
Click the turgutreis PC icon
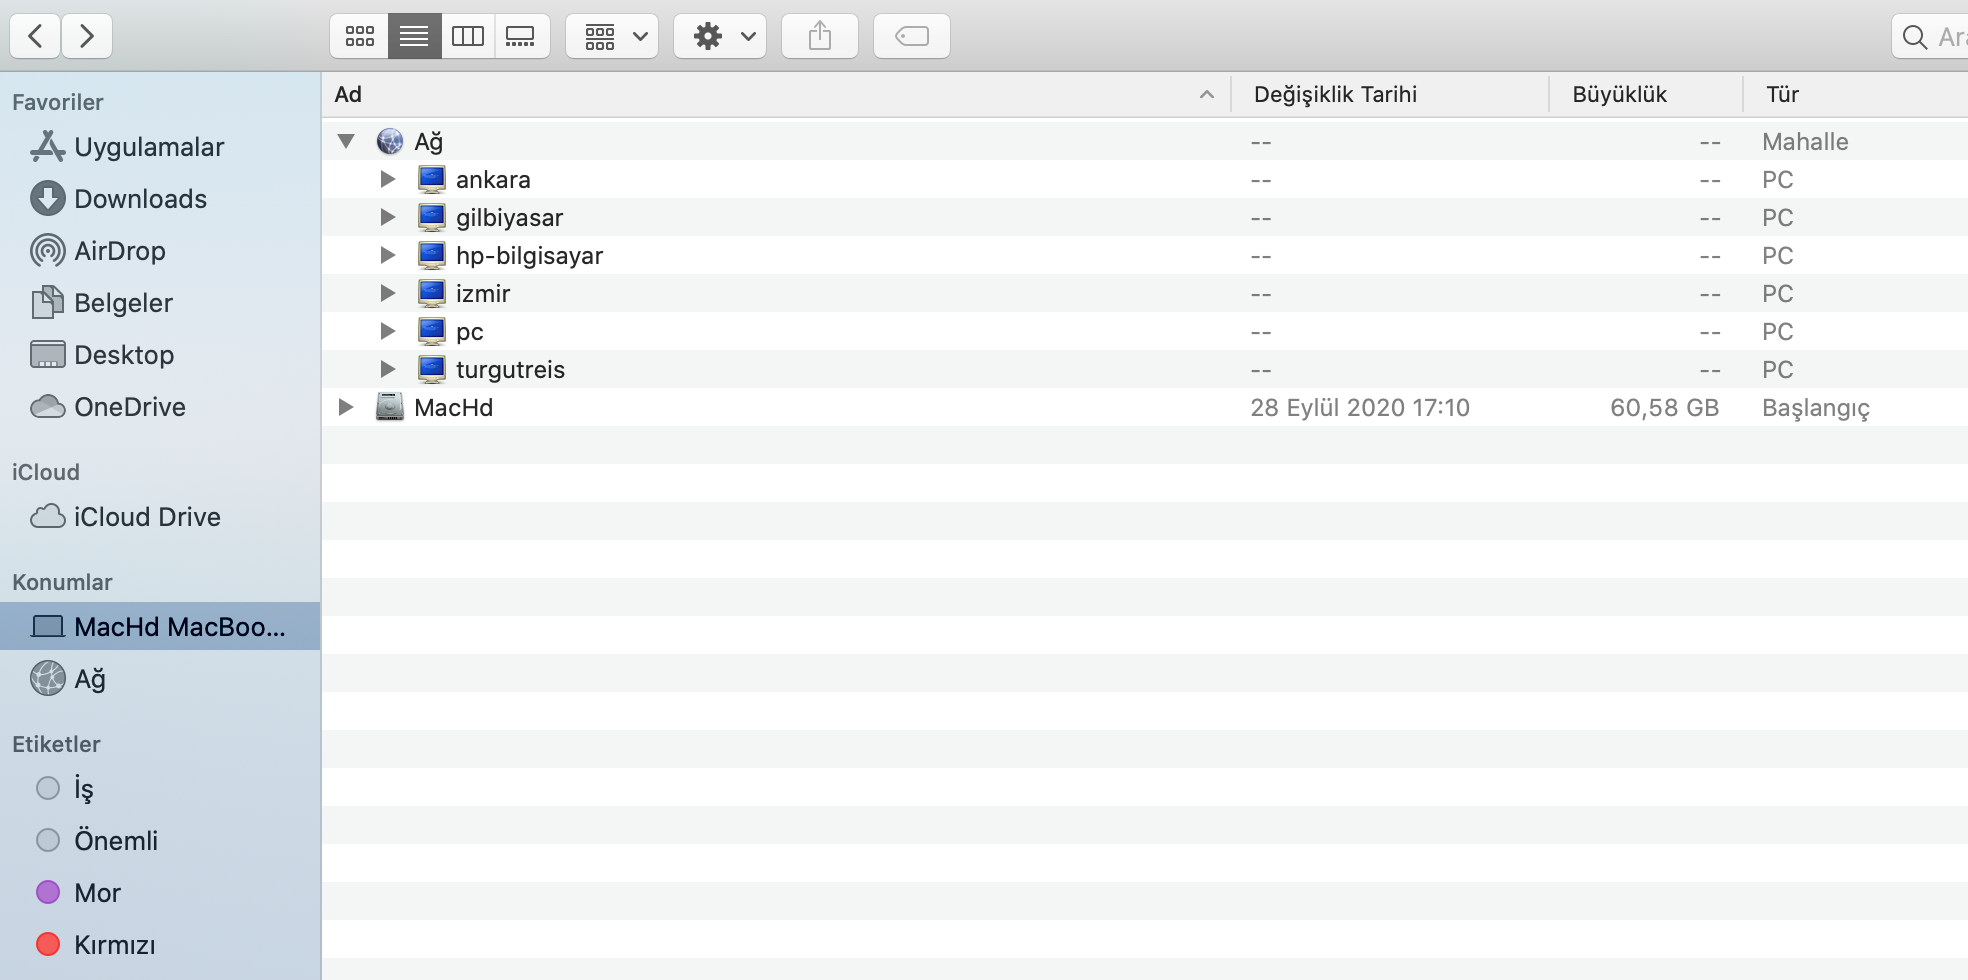[432, 369]
